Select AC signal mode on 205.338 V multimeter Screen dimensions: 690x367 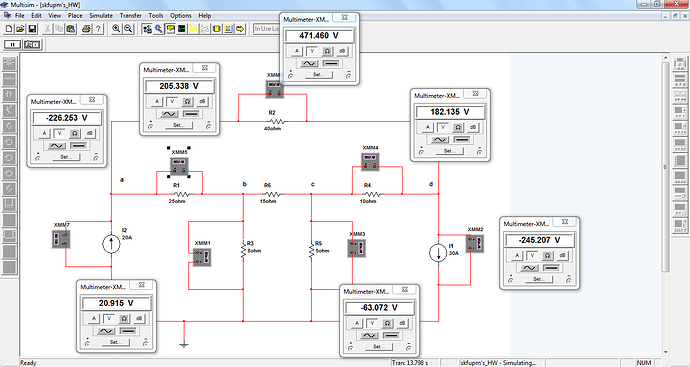click(169, 114)
